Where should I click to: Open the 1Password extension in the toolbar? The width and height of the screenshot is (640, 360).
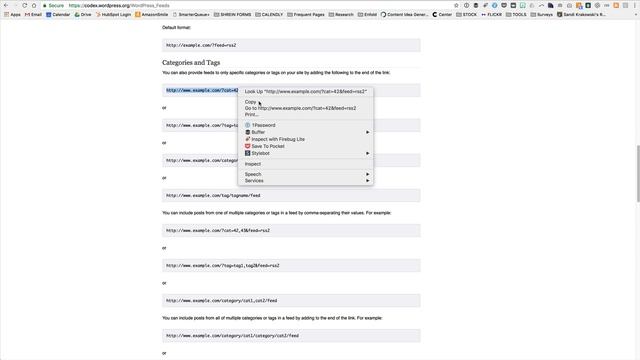[467, 5]
